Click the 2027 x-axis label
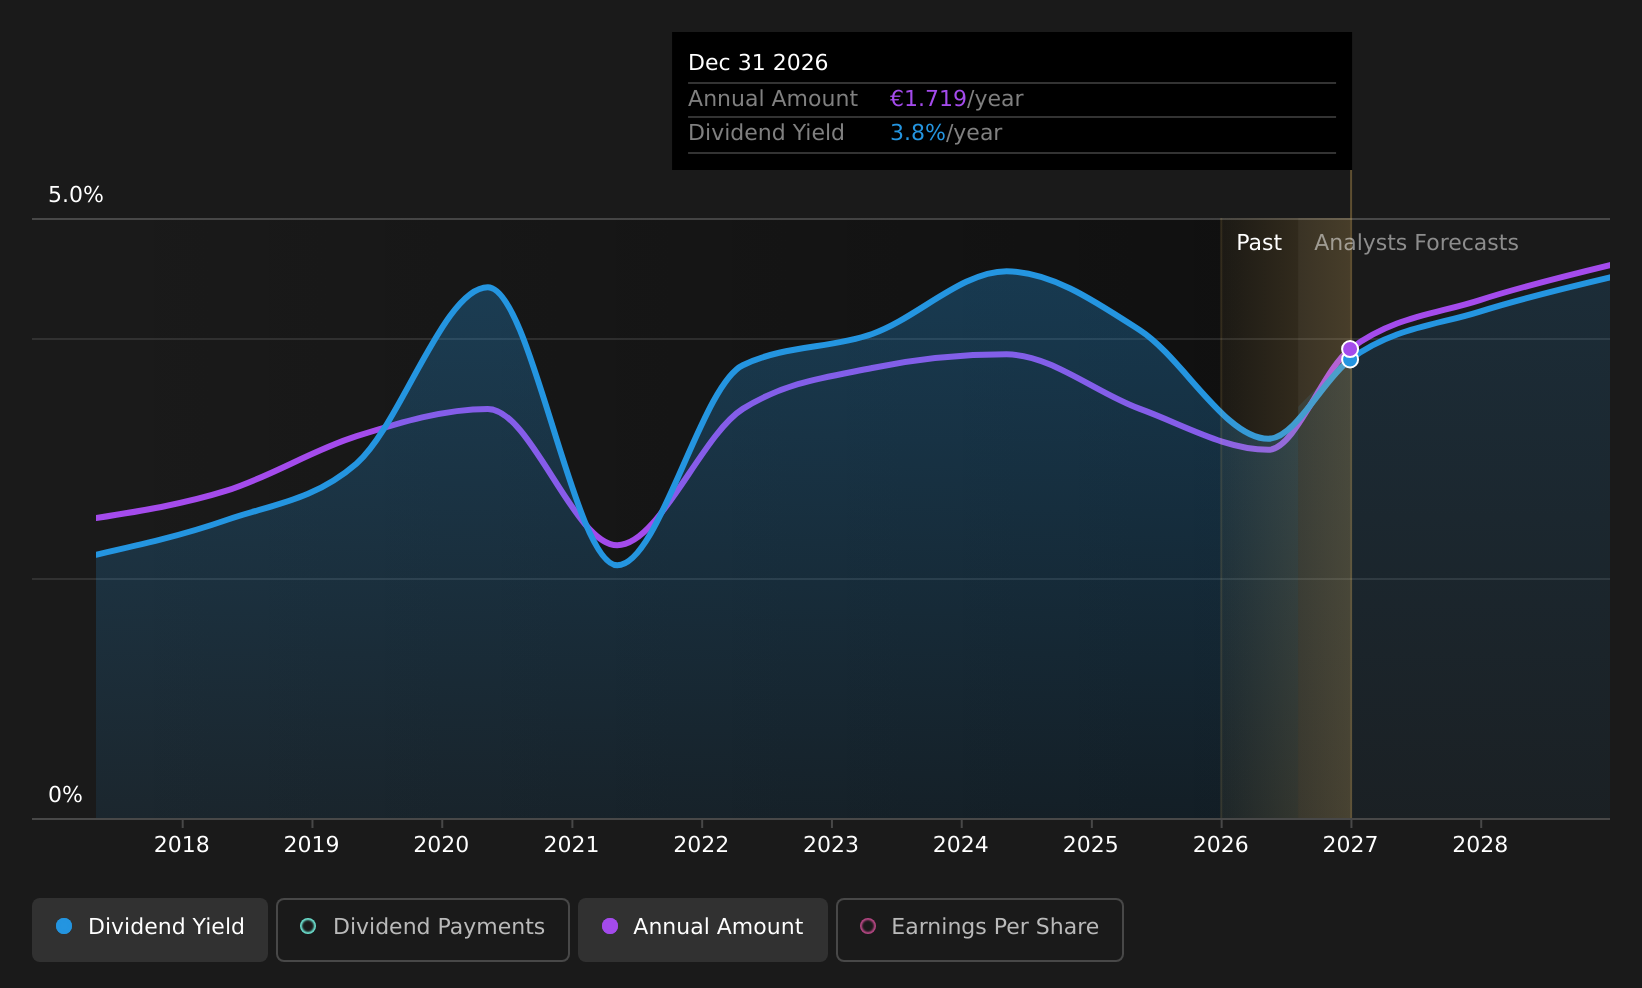Viewport: 1642px width, 988px height. (1351, 845)
